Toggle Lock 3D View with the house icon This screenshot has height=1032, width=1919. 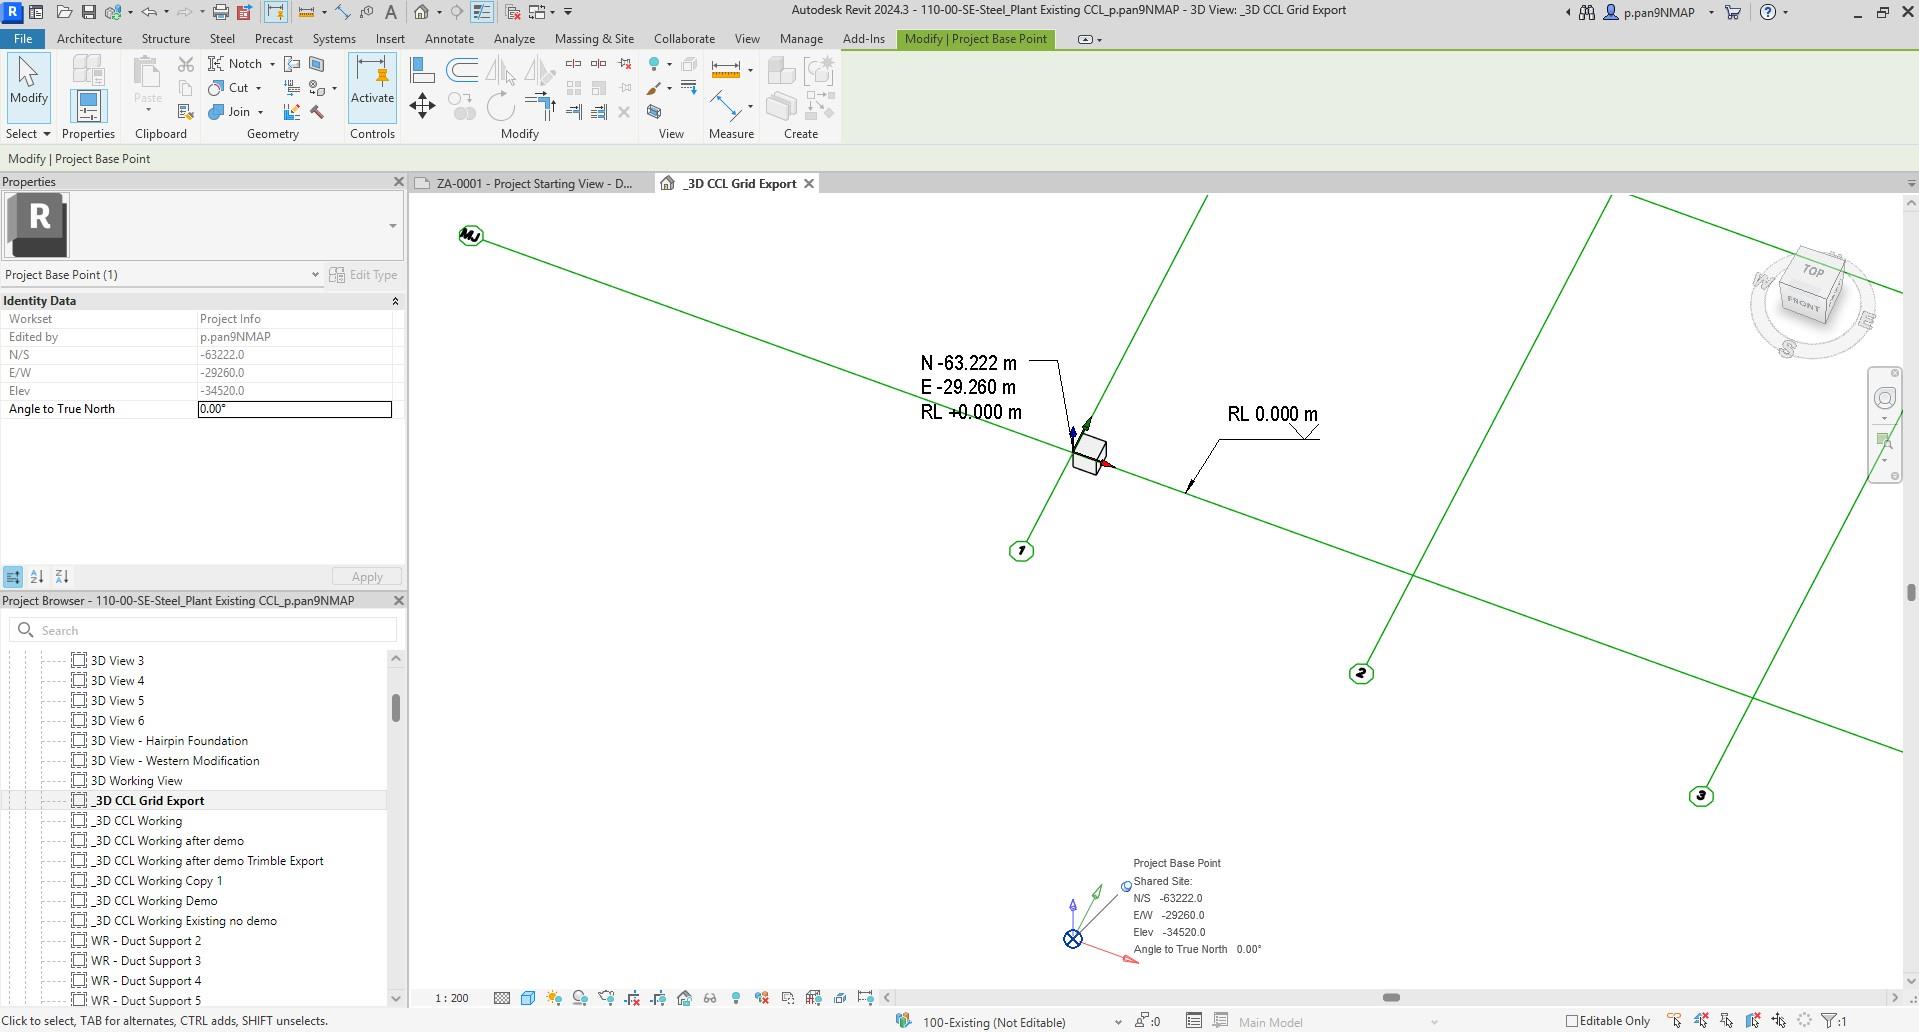[686, 998]
